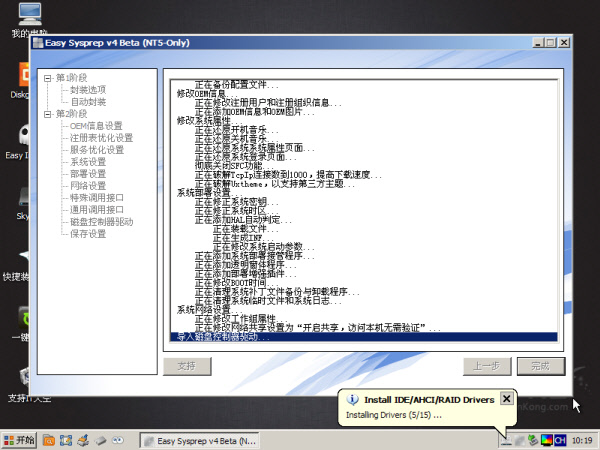The image size is (600, 450).
Task: Open 通用调用接口 tree item
Action: (97, 210)
